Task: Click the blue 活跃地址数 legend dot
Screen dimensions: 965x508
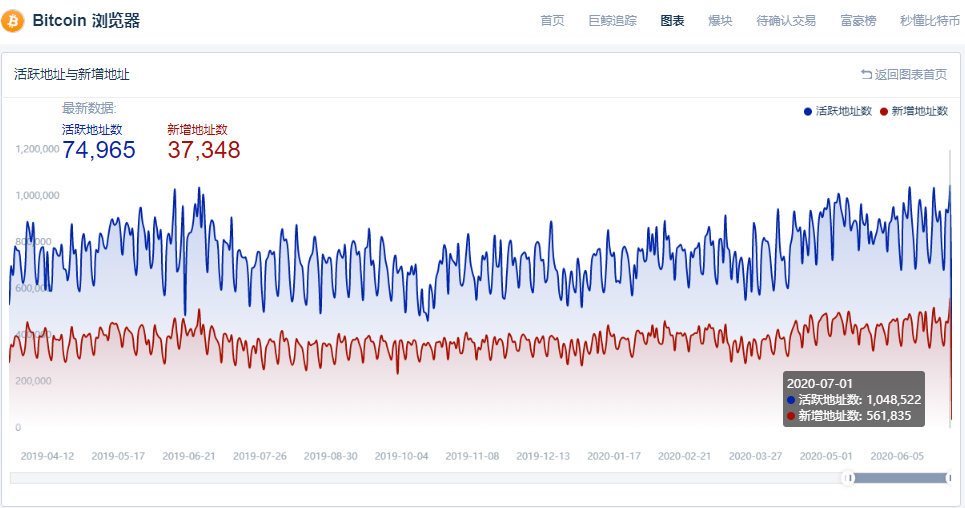Action: point(808,111)
